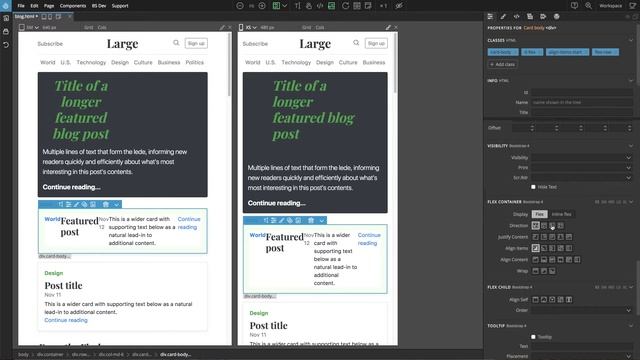Click the Add class button

coord(502,64)
